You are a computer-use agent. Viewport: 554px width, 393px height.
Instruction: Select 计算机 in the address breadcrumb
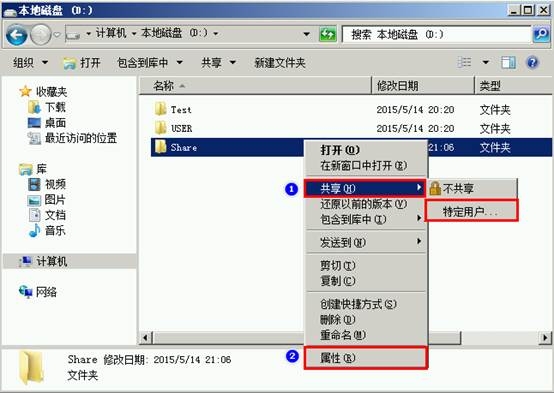point(111,33)
